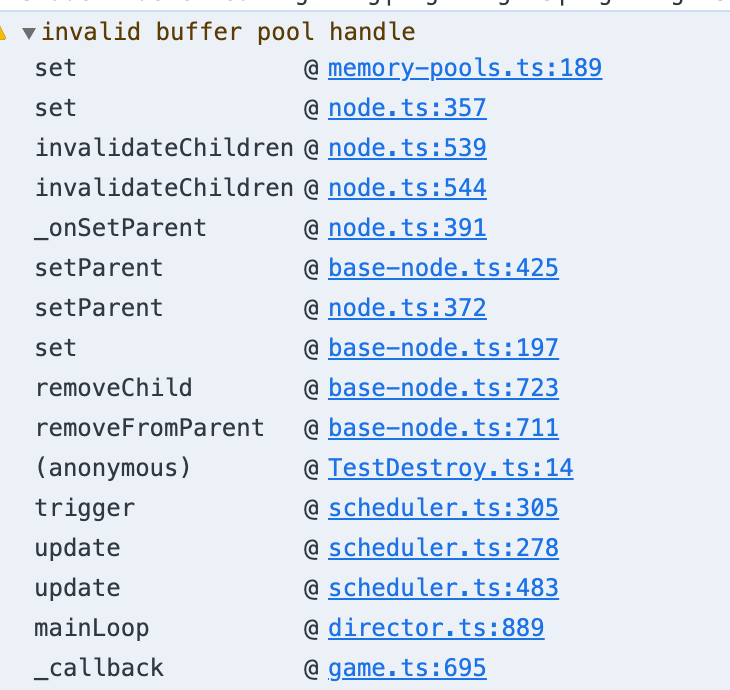Screen dimensions: 730x690
Task: Open base-node.ts:723 for removeChild
Action: tap(443, 388)
